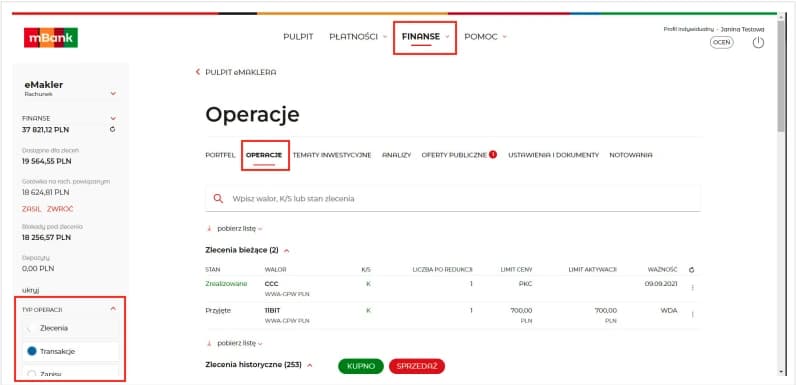796x385 pixels.
Task: Click the search magnifier icon
Action: [x=218, y=199]
